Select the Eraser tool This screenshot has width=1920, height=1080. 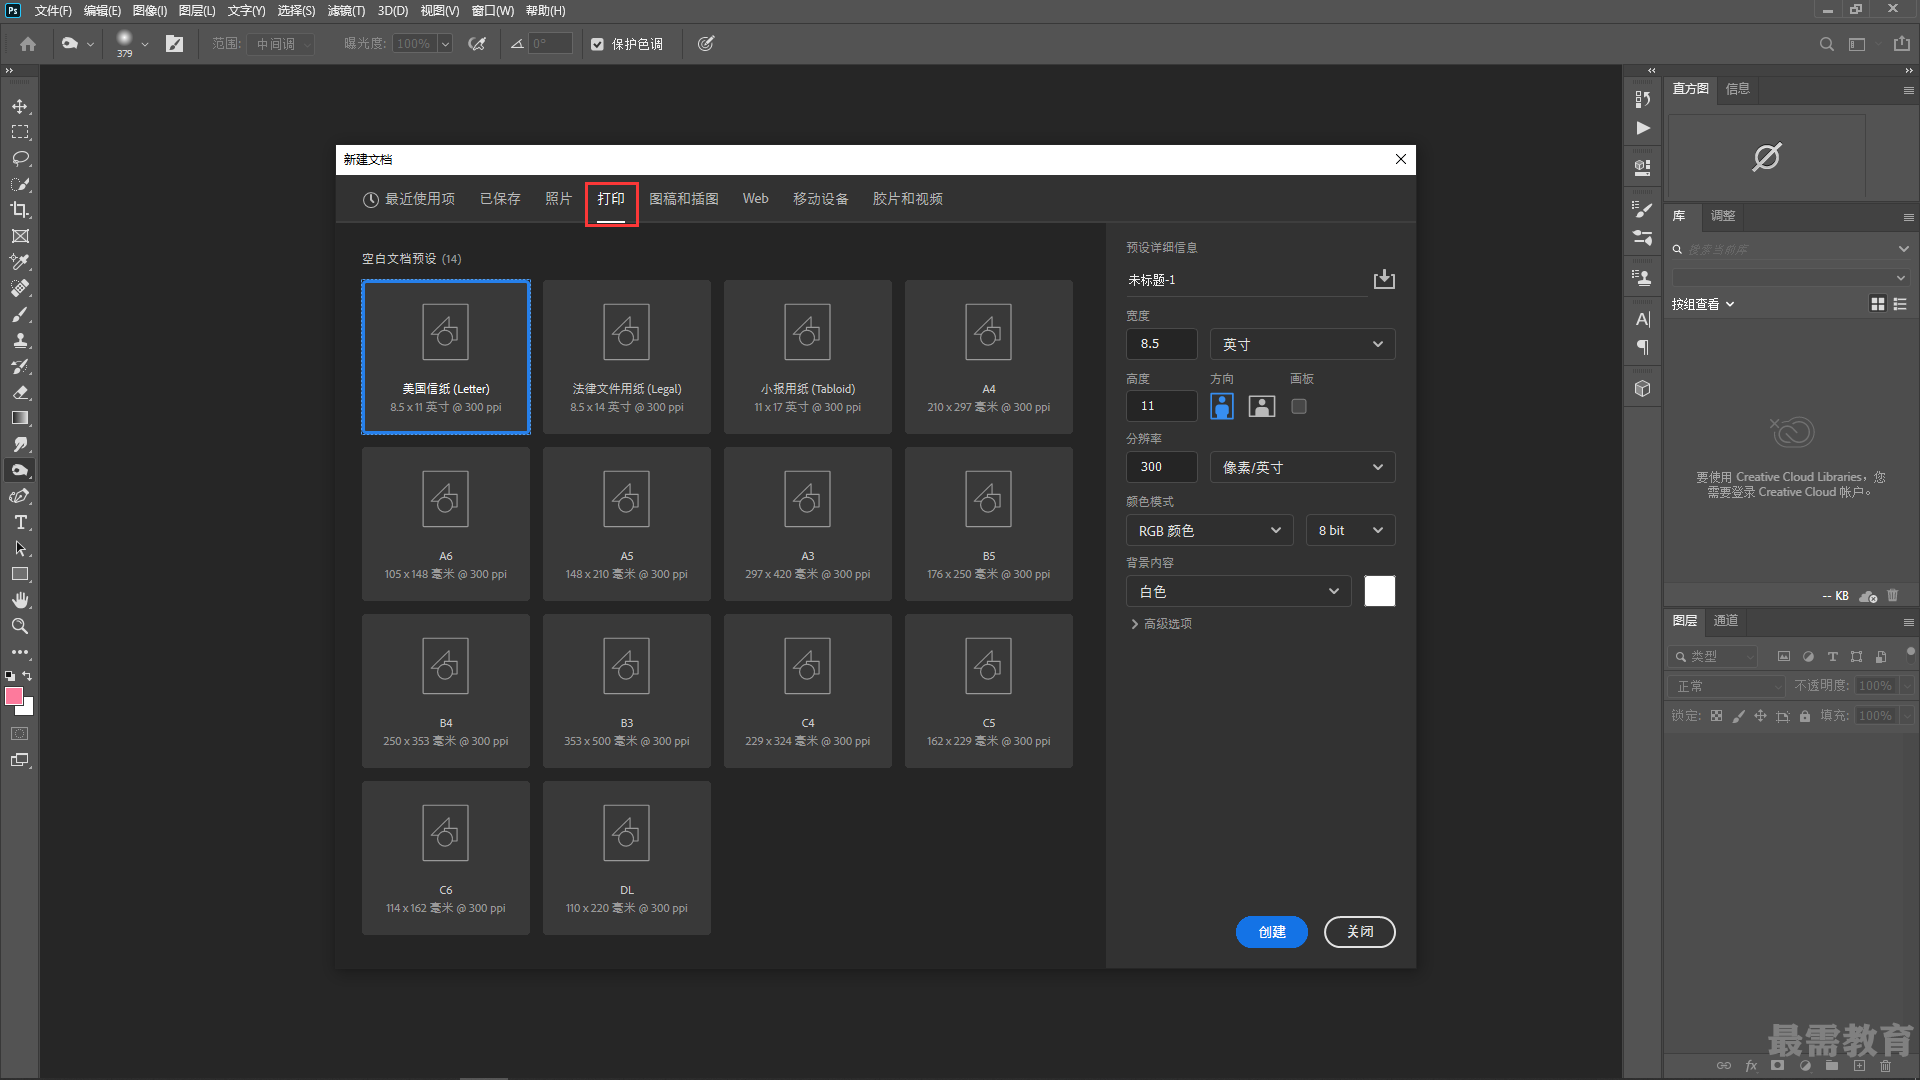coord(20,392)
